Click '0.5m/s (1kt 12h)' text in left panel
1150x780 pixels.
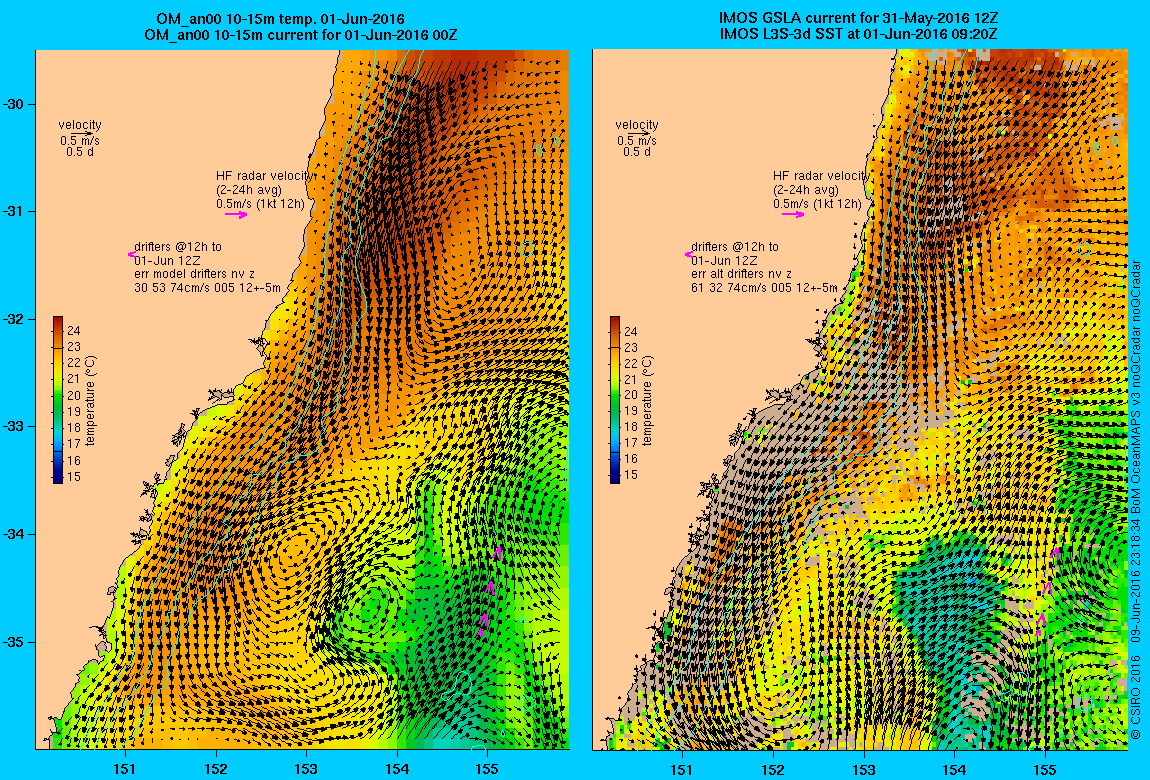tap(260, 204)
